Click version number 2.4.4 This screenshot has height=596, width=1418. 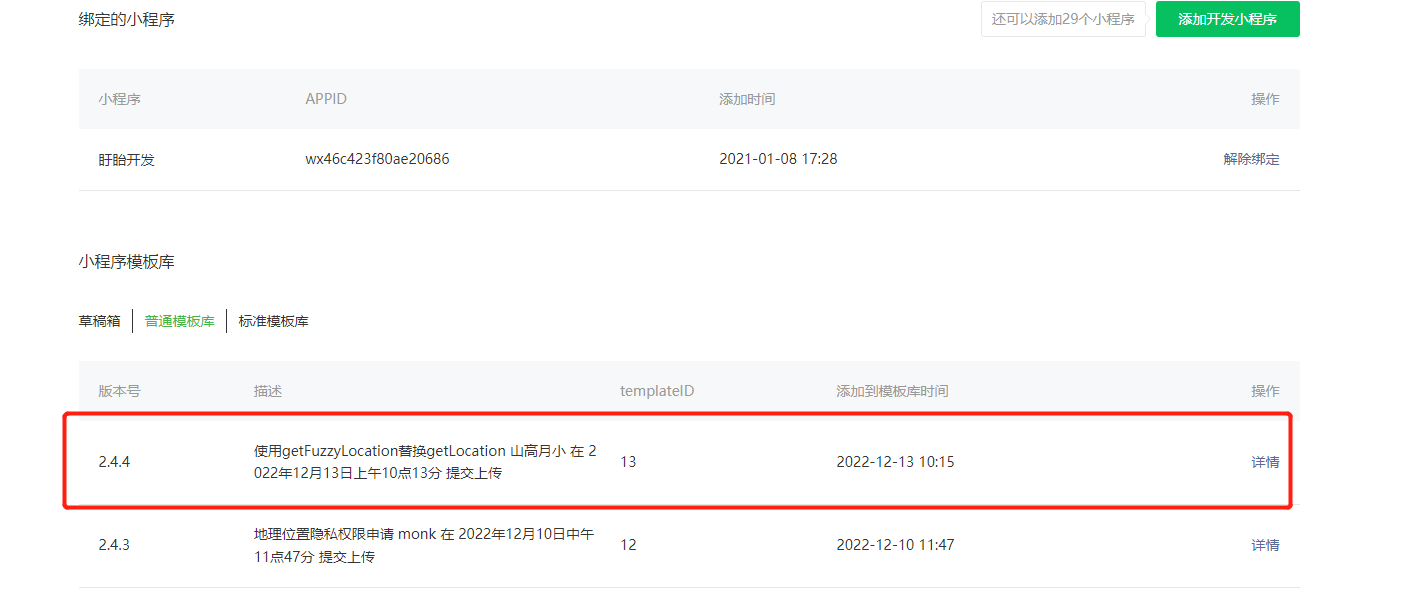[x=114, y=462]
